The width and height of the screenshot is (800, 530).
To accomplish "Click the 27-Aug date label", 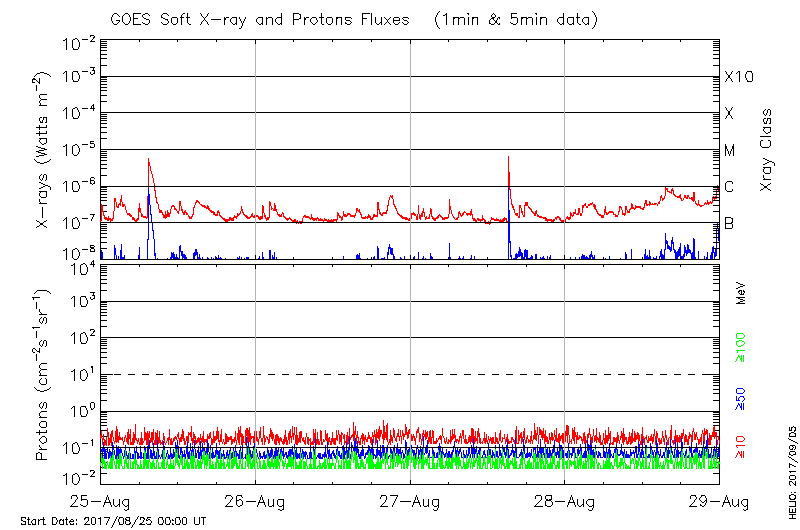I will coord(410,500).
